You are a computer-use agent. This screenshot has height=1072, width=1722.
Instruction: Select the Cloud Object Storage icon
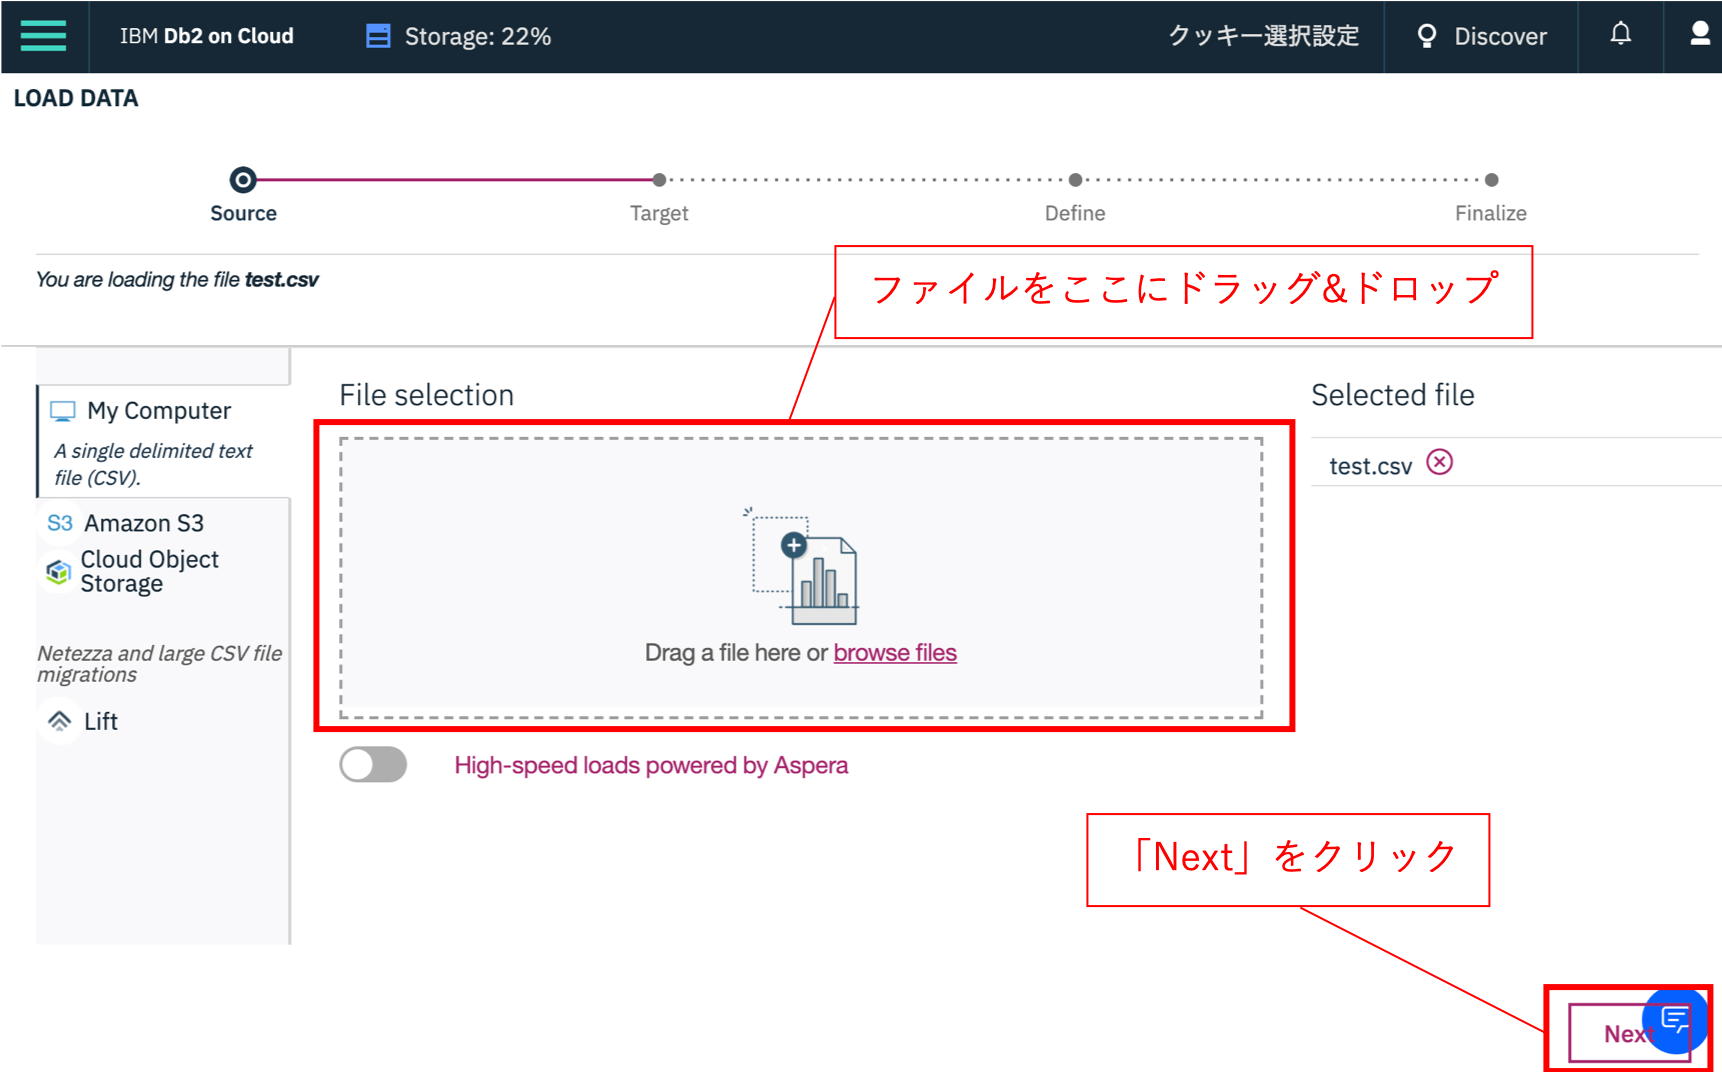point(58,571)
